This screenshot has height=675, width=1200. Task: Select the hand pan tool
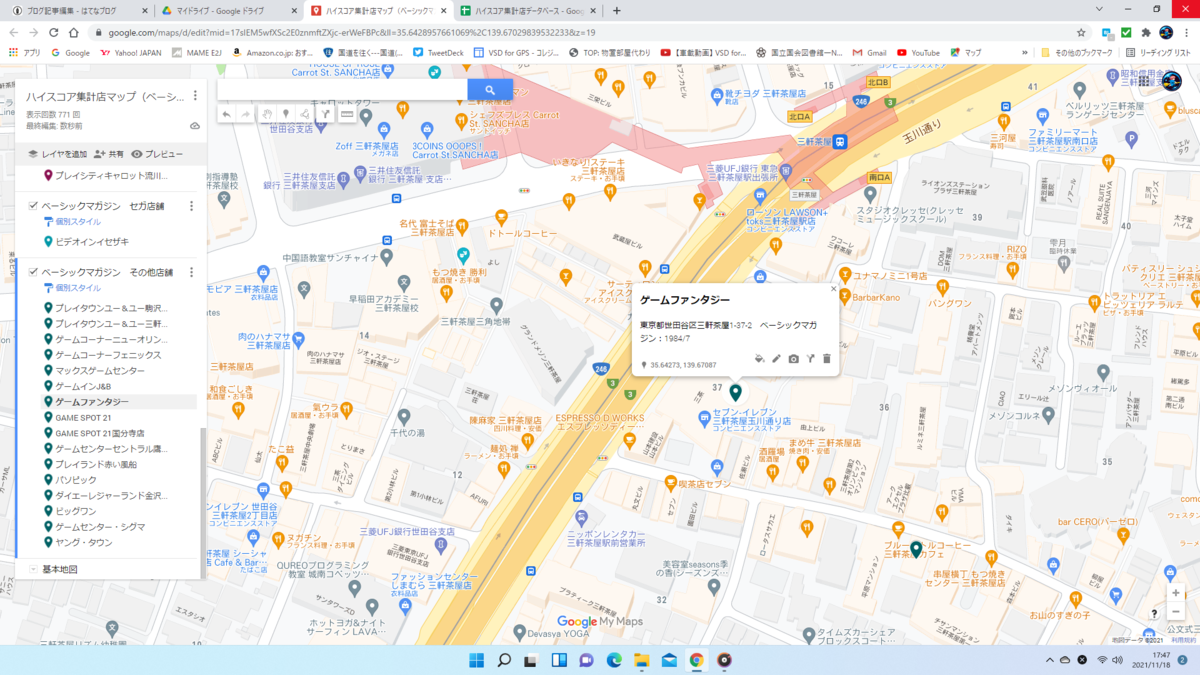(267, 115)
